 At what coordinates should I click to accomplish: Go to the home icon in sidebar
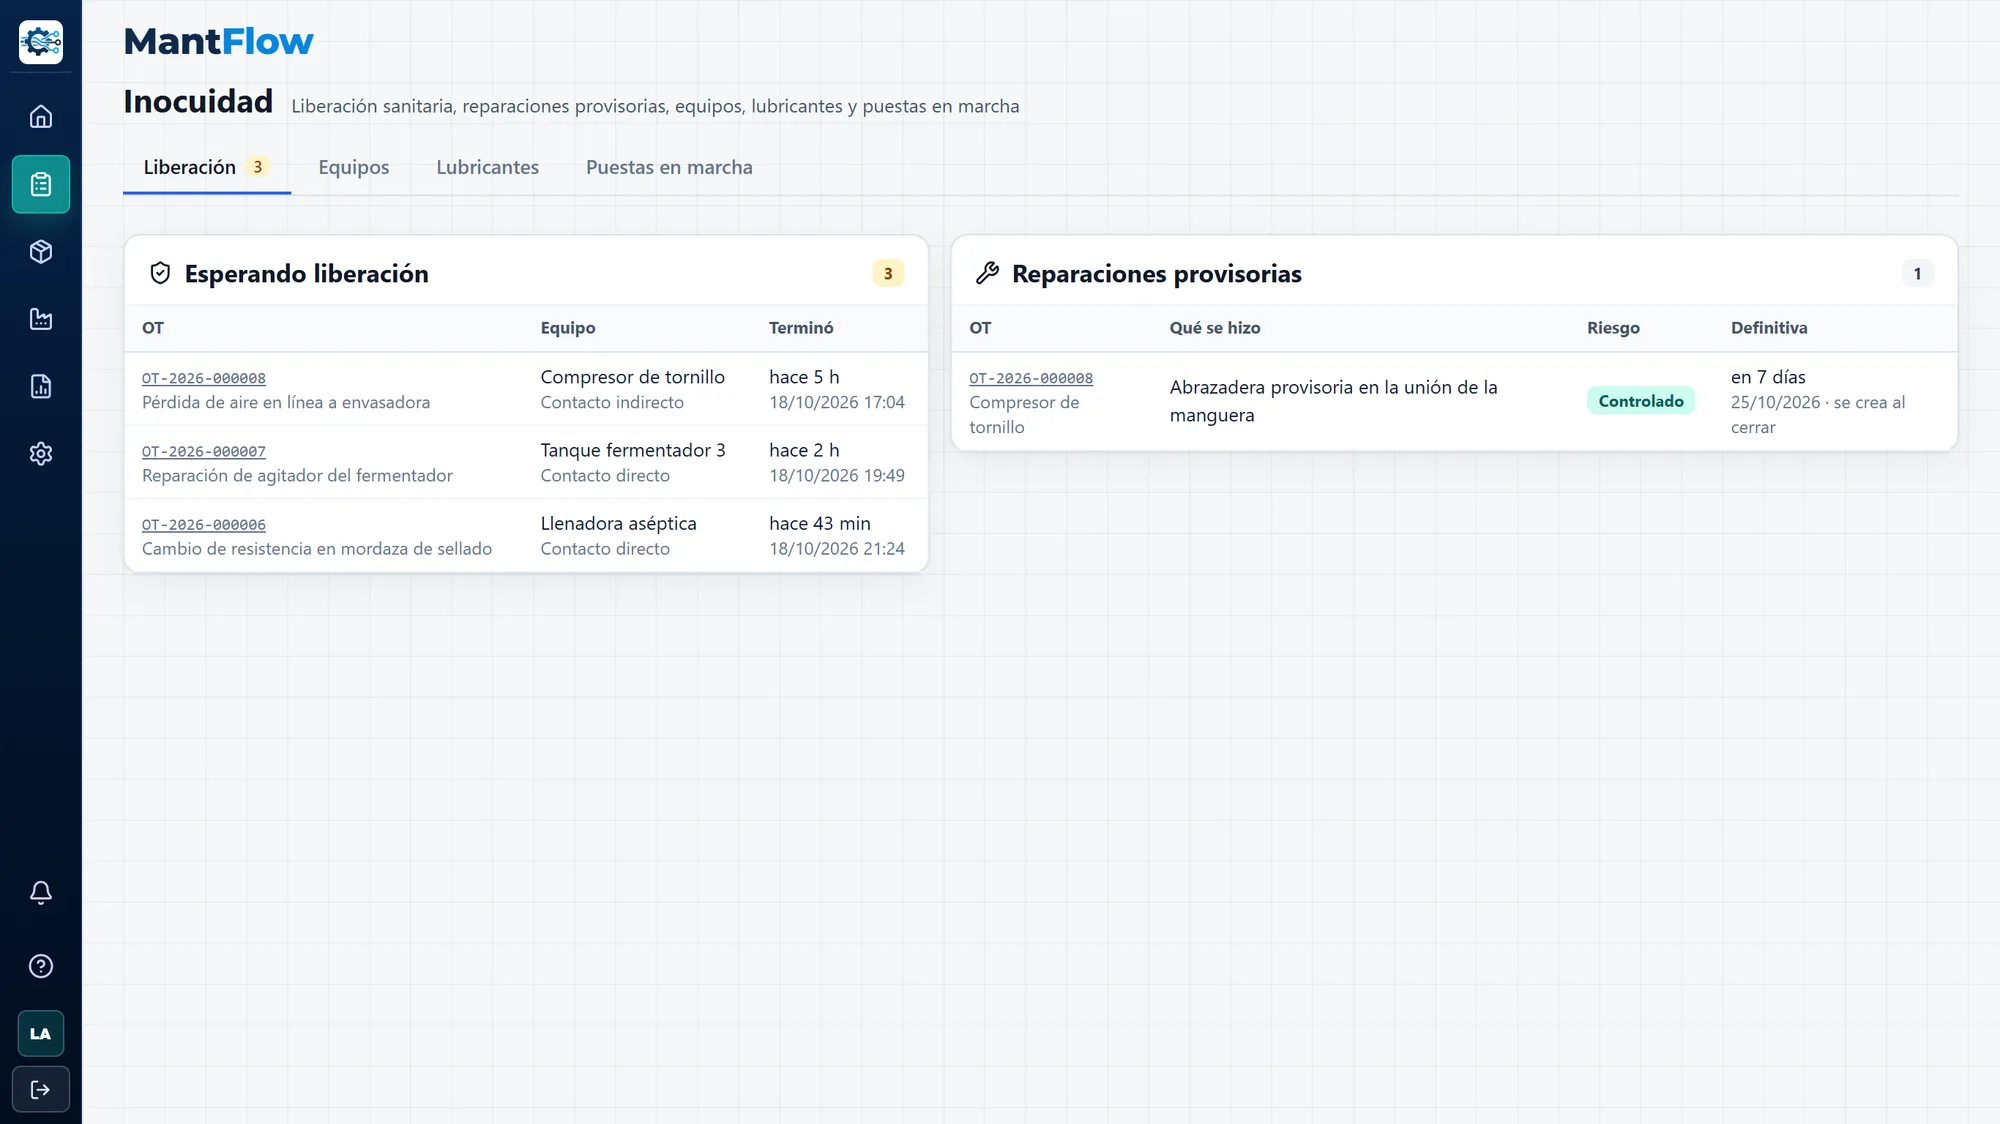pyautogui.click(x=41, y=117)
